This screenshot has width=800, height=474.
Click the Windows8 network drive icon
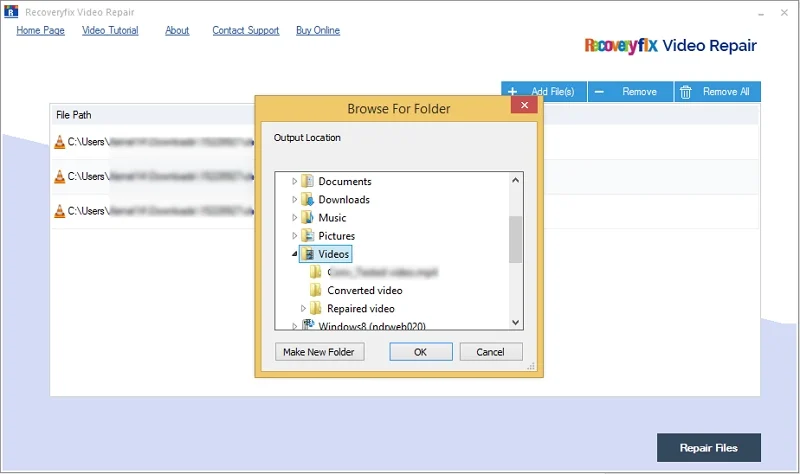[308, 325]
